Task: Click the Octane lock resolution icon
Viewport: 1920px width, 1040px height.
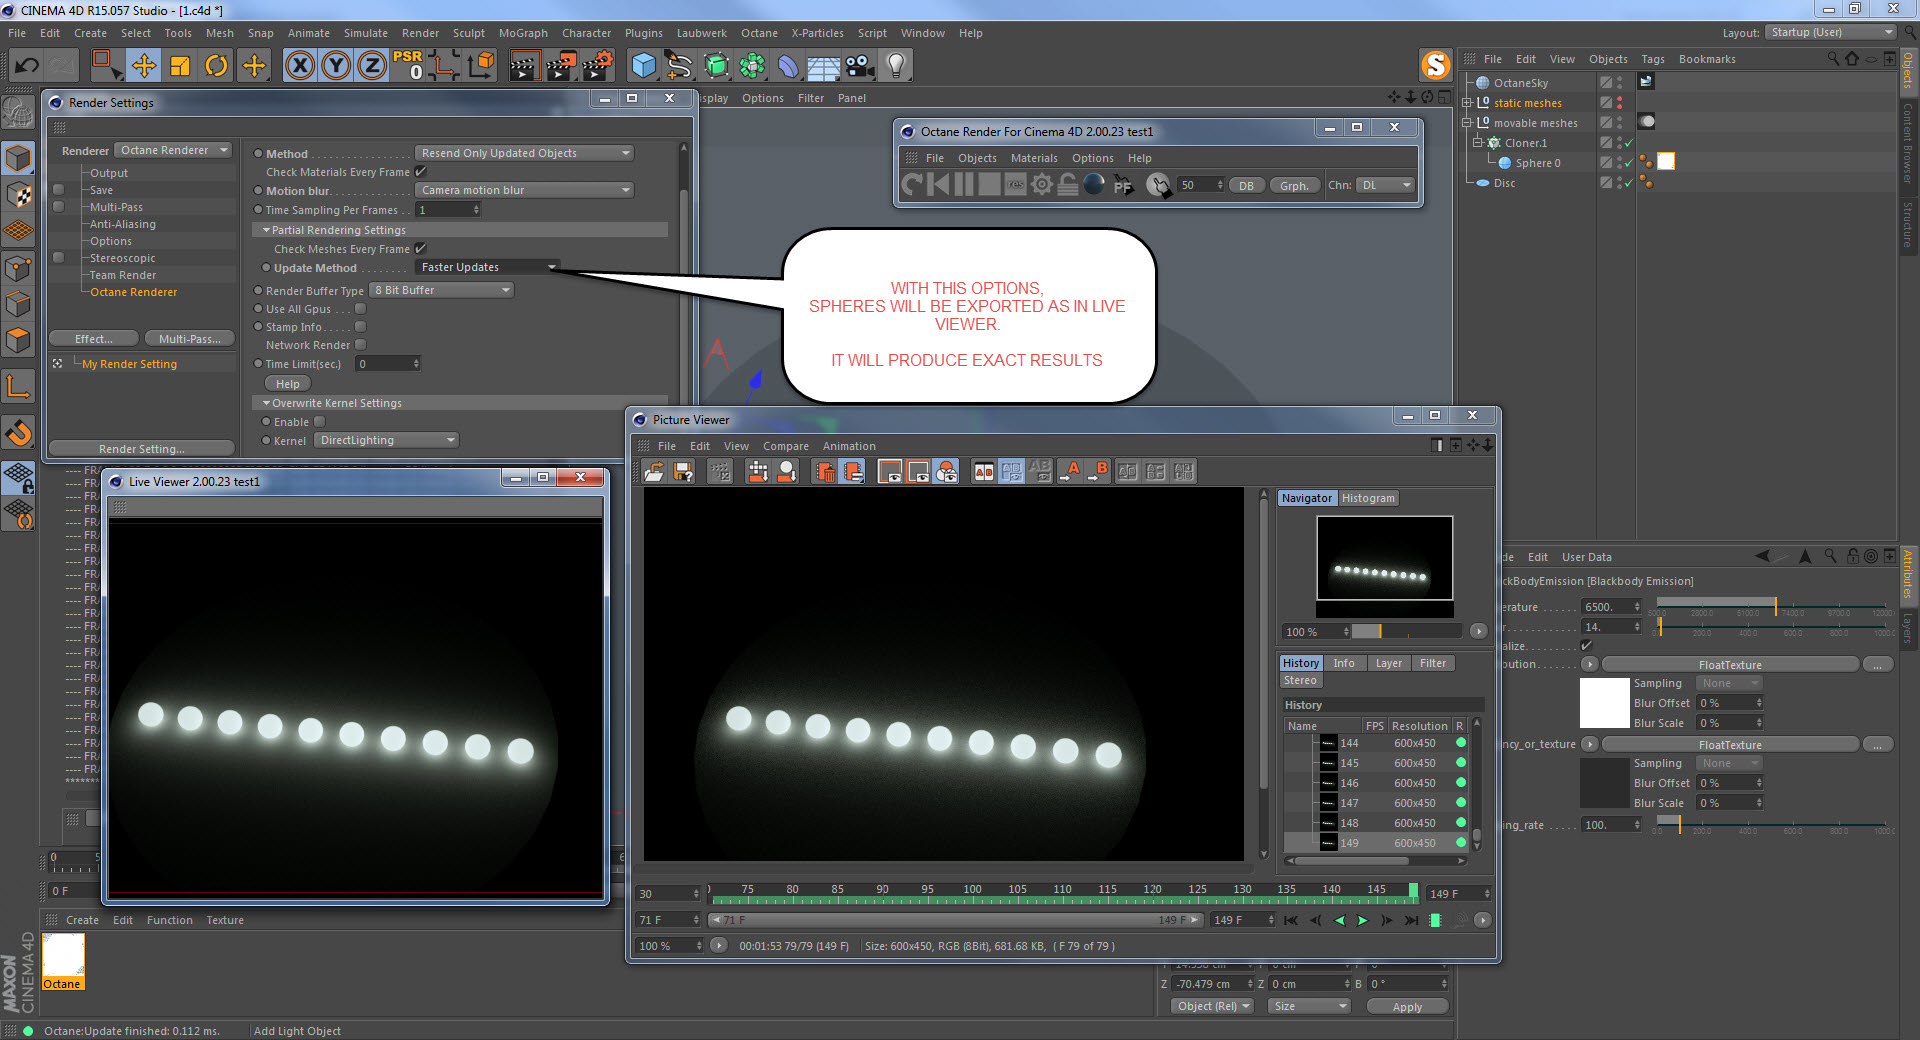Action: click(1068, 185)
